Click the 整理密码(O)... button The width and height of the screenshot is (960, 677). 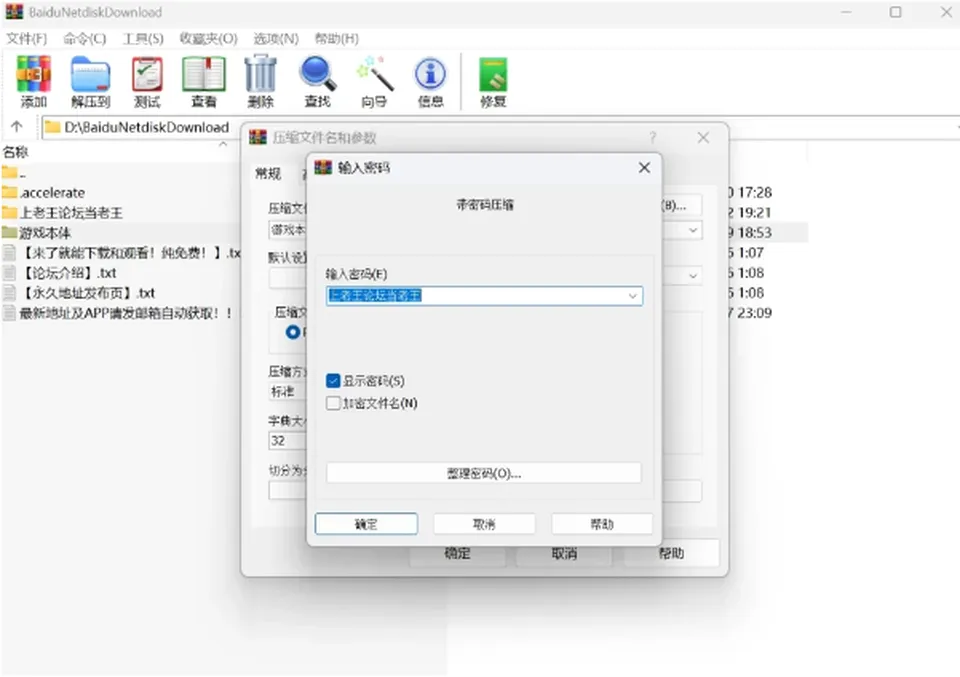click(484, 473)
